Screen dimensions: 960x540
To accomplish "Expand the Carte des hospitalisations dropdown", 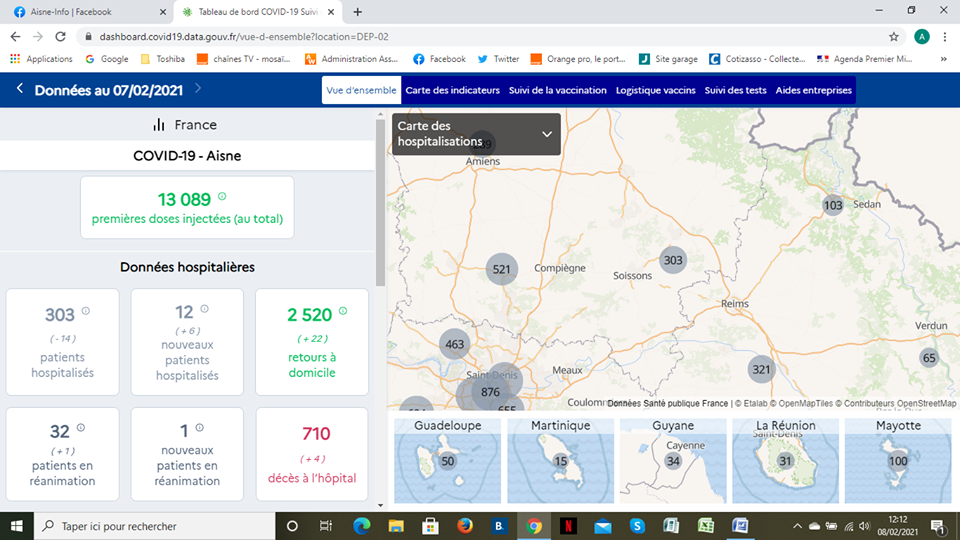I will (x=547, y=134).
